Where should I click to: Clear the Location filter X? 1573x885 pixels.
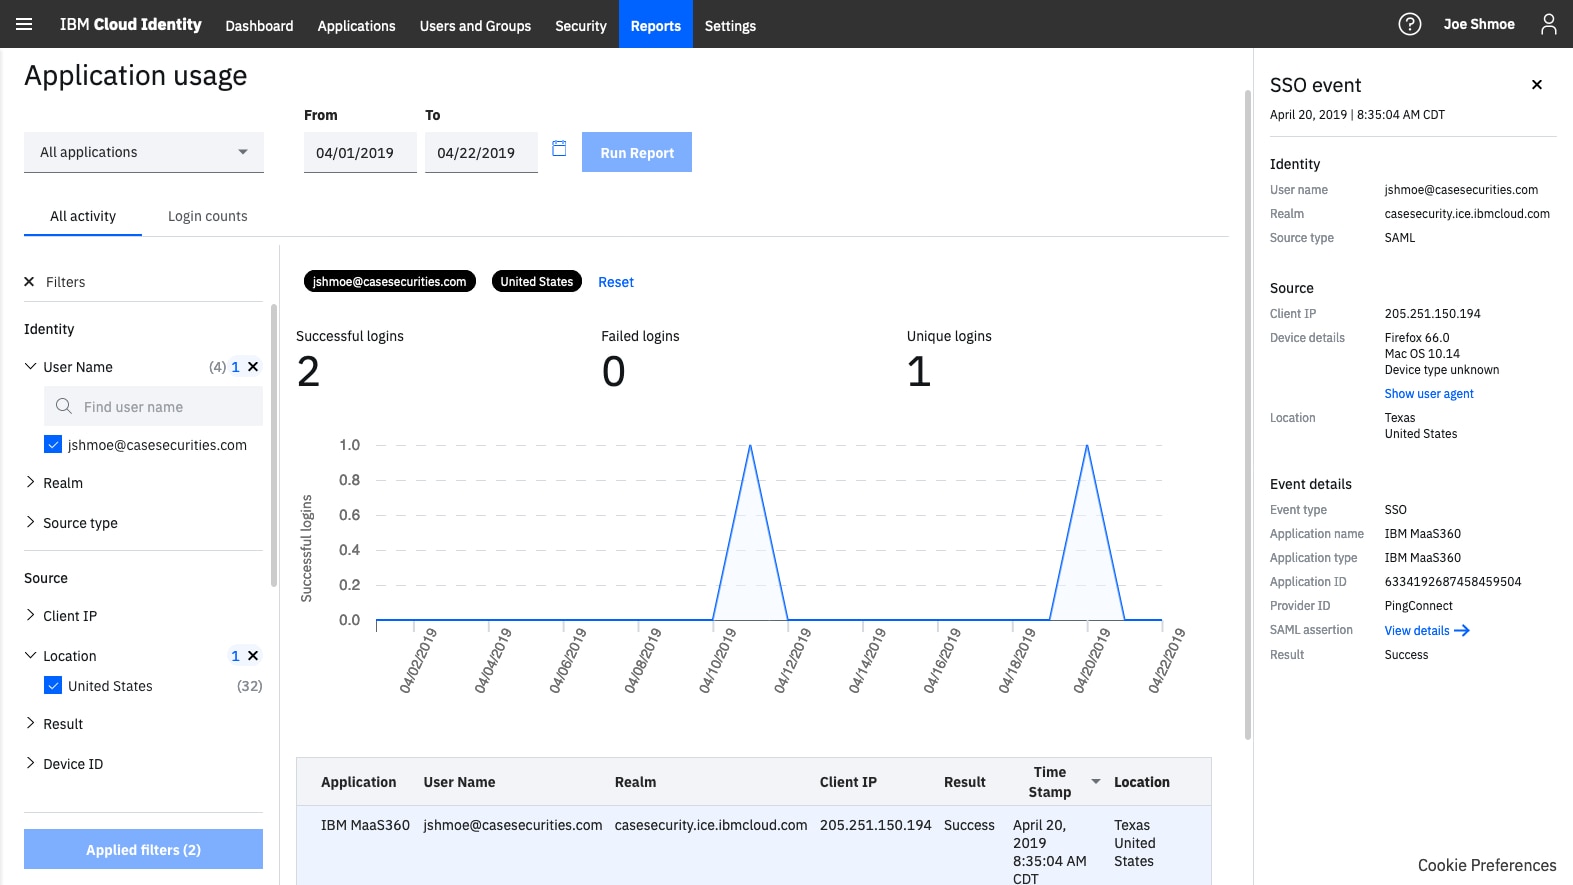coord(253,656)
